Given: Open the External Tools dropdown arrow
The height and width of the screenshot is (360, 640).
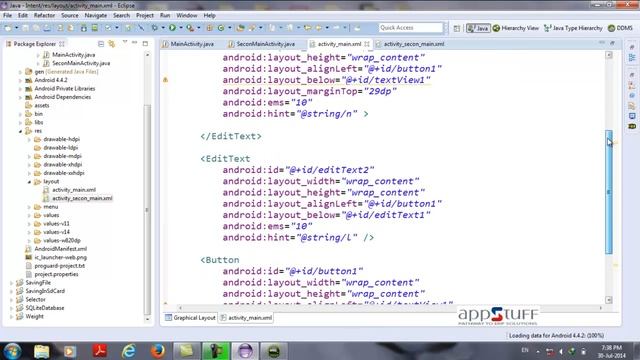Looking at the screenshot, I should click(x=199, y=28).
